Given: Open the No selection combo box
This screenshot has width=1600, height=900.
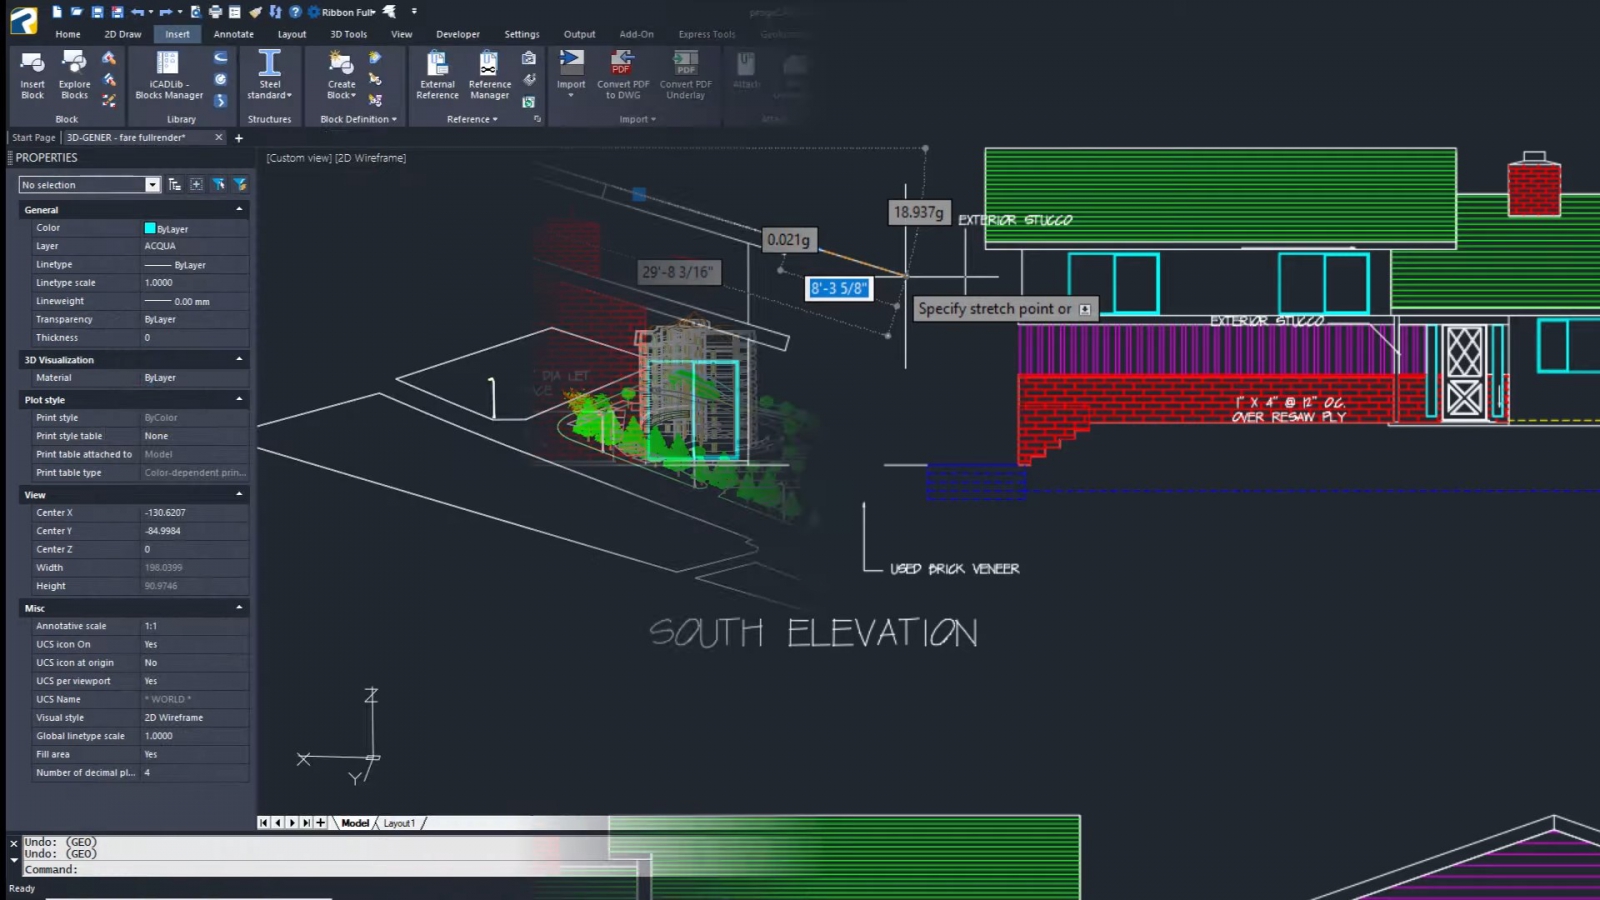Looking at the screenshot, I should [90, 185].
